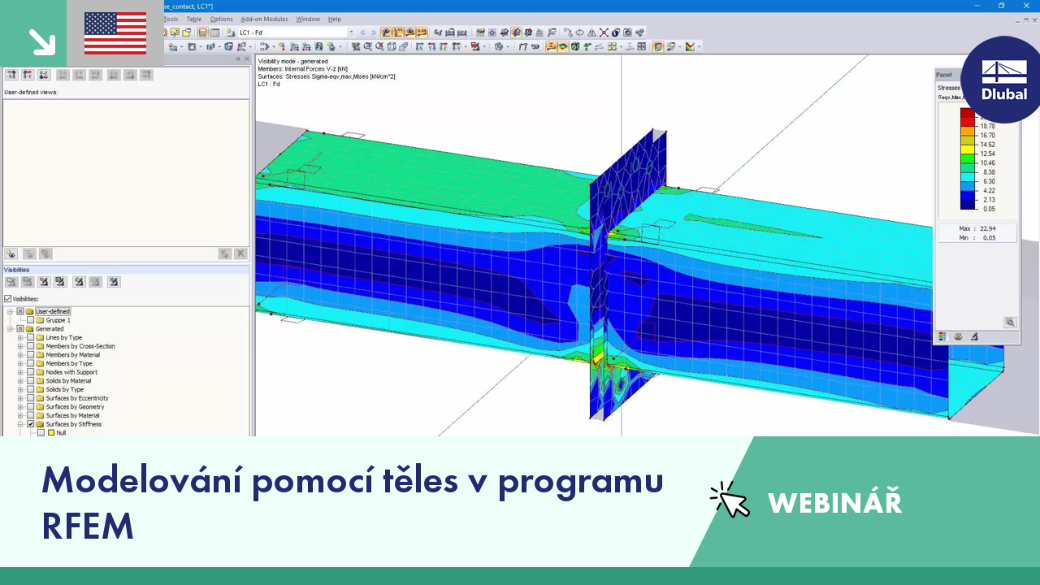Click the Dlubal logo badge
The width and height of the screenshot is (1040, 585).
pyautogui.click(x=1004, y=80)
